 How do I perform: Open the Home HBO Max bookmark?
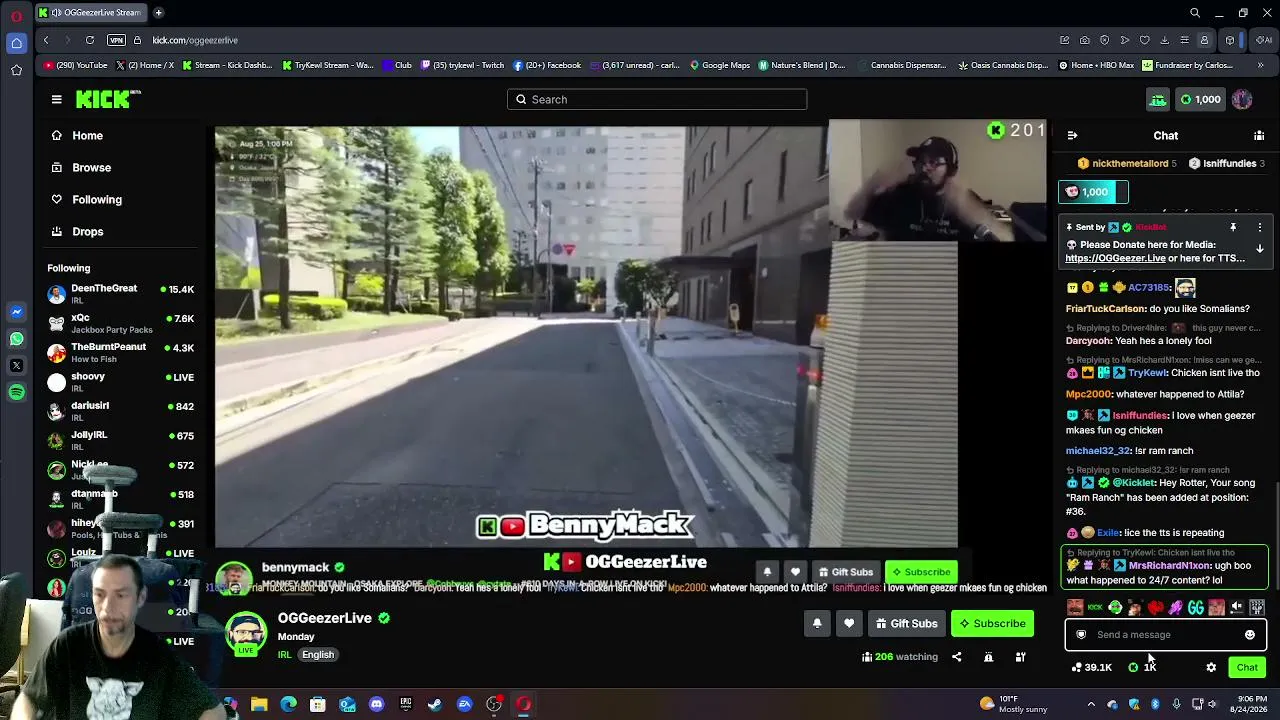point(1096,65)
